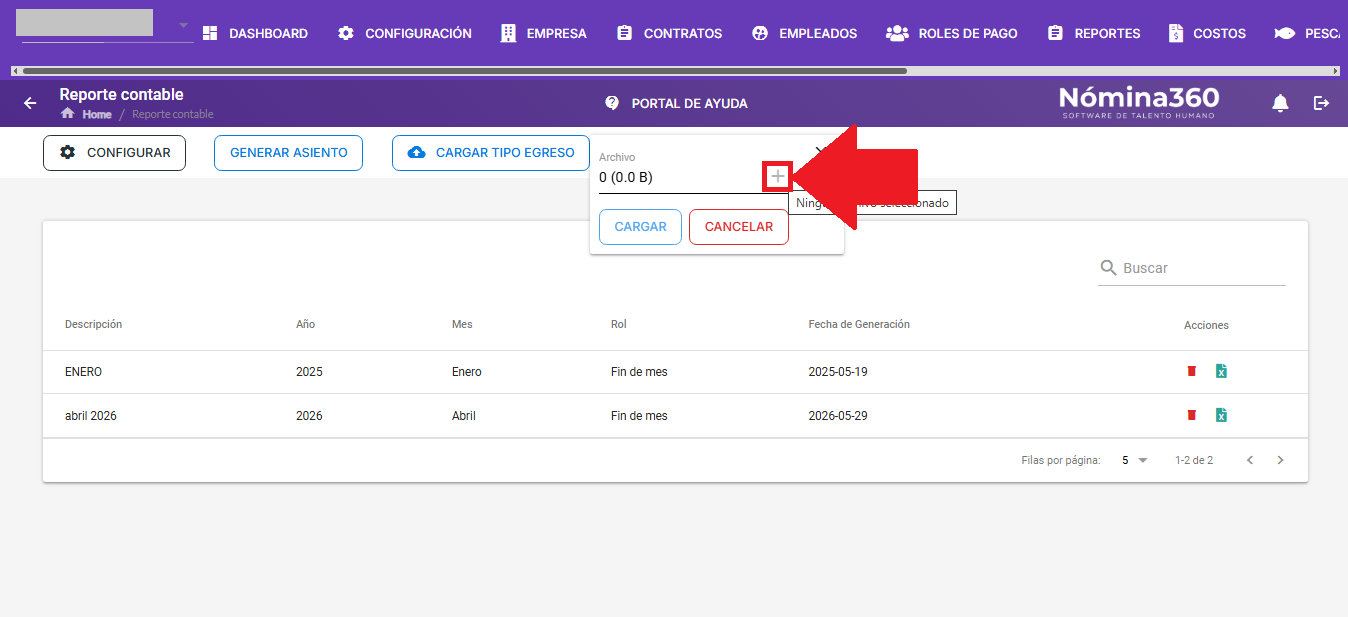Click the Contratos clipboard icon
Image resolution: width=1348 pixels, height=617 pixels.
pos(625,33)
